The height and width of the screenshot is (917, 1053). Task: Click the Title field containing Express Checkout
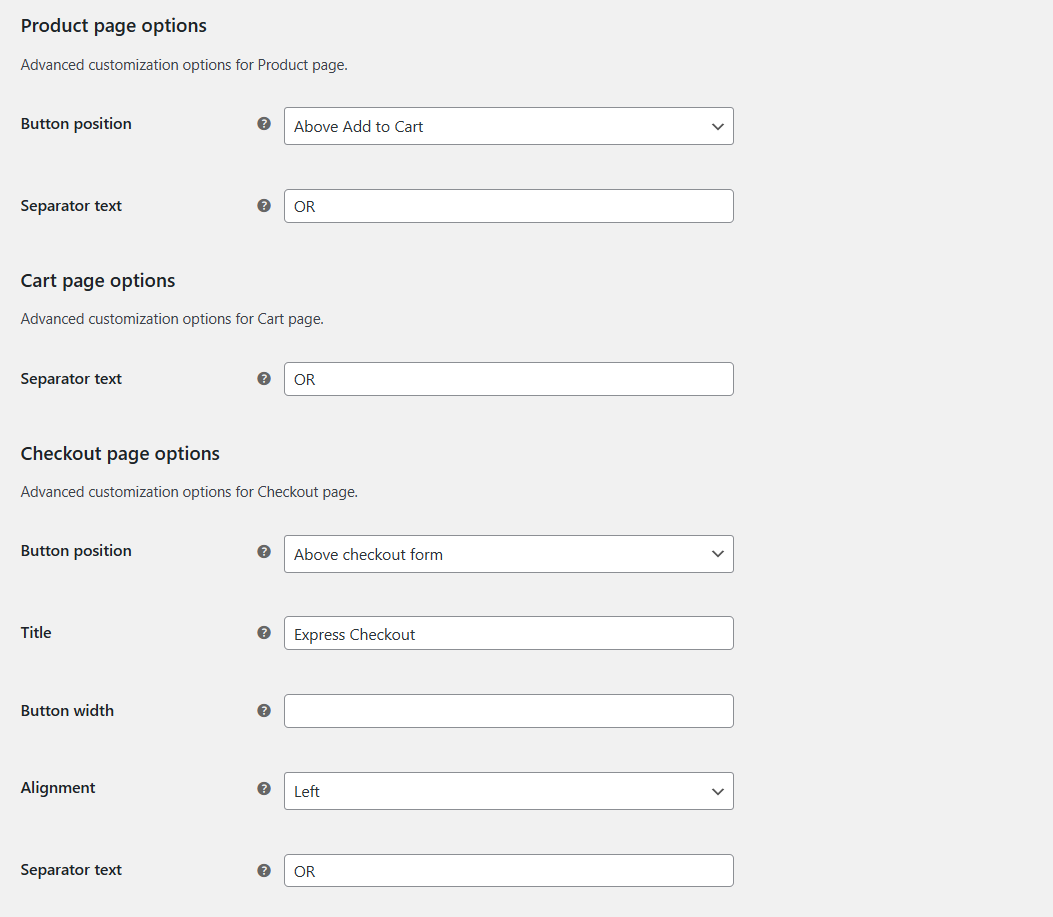(x=508, y=634)
